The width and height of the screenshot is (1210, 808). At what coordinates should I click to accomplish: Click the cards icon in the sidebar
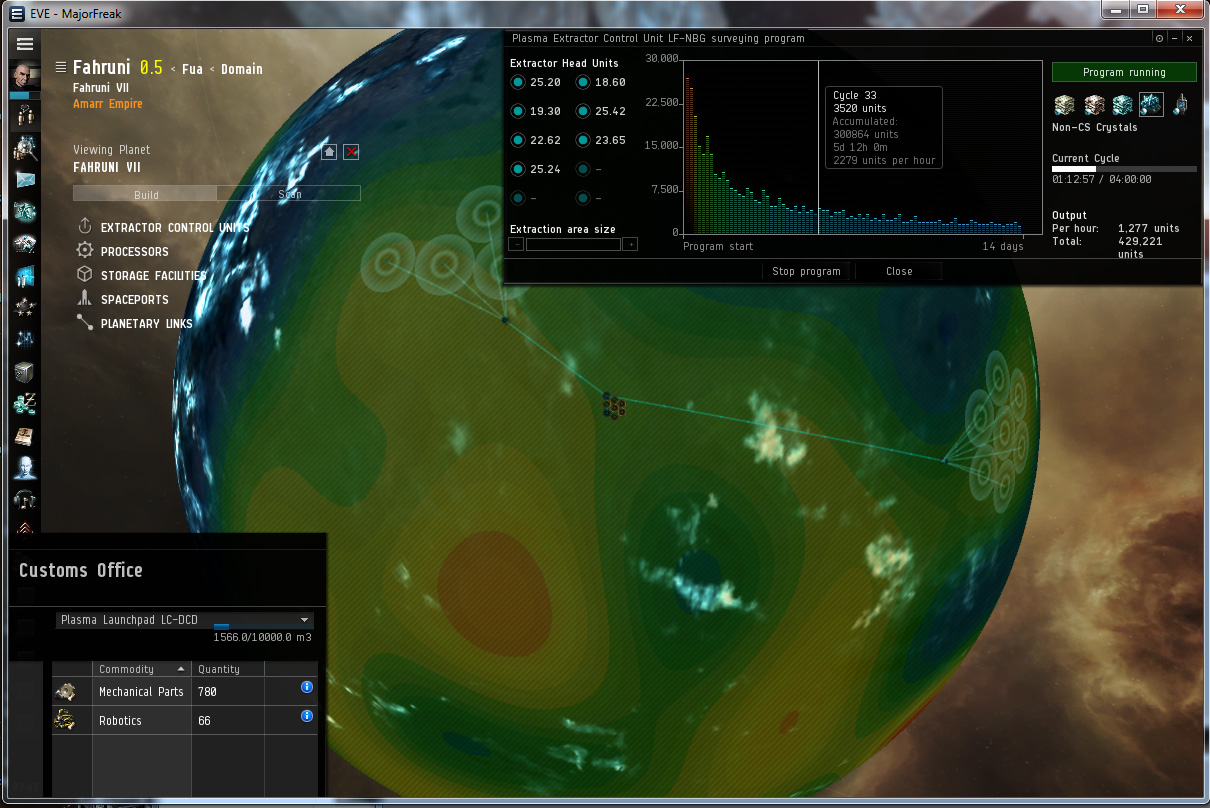[x=25, y=243]
